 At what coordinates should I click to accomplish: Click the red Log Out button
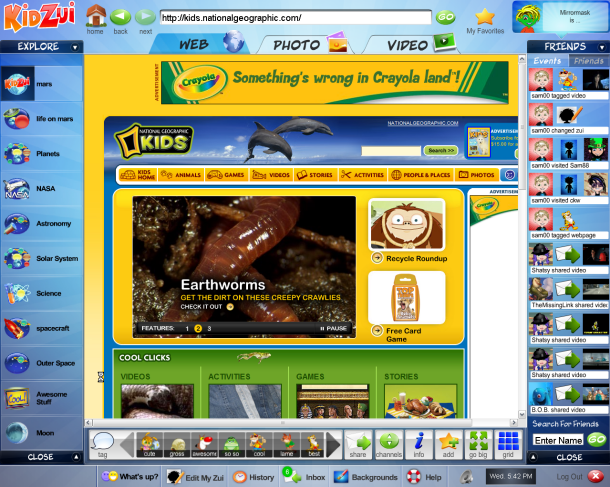click(x=595, y=476)
